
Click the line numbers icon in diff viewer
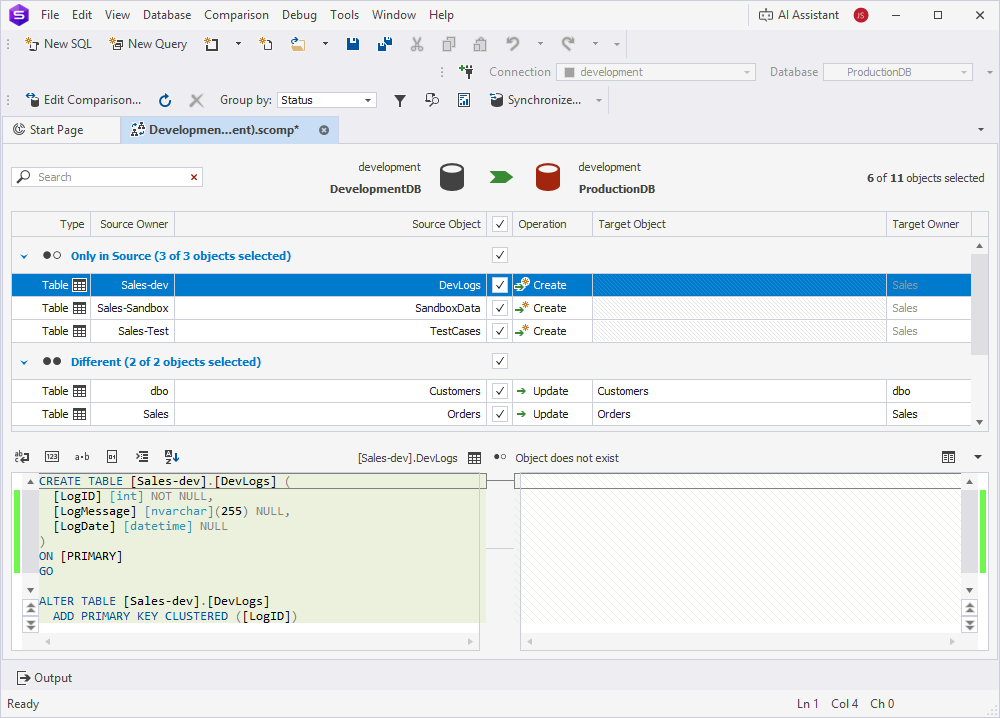click(x=51, y=457)
